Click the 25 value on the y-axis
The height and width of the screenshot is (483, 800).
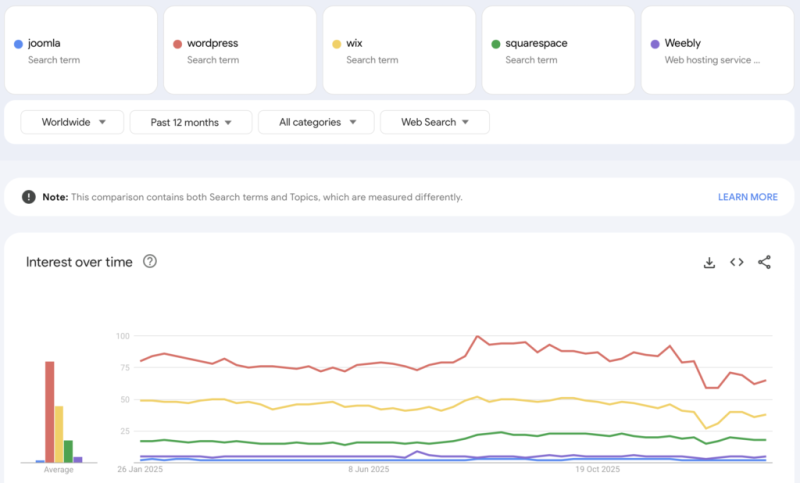pyautogui.click(x=125, y=431)
